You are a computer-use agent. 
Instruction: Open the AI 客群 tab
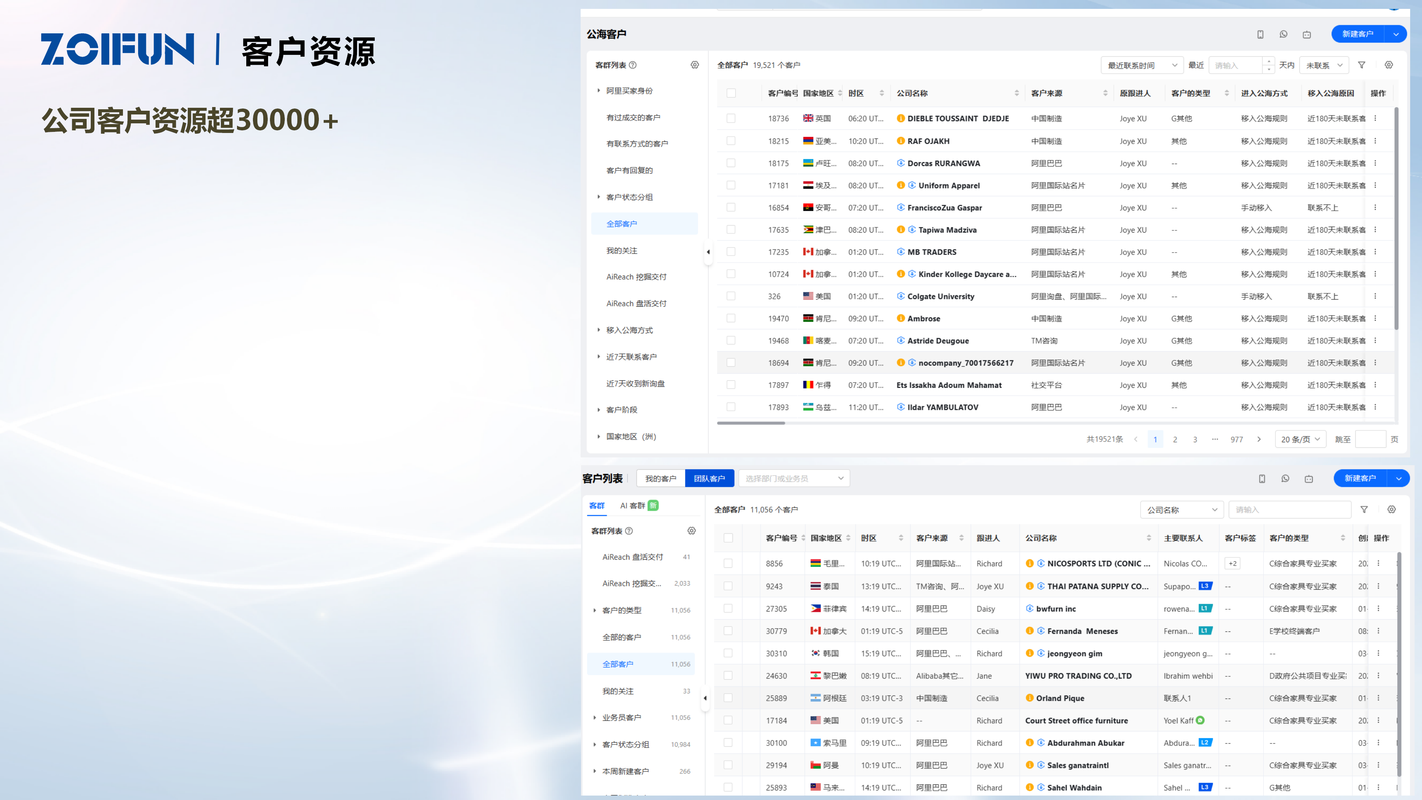[638, 506]
